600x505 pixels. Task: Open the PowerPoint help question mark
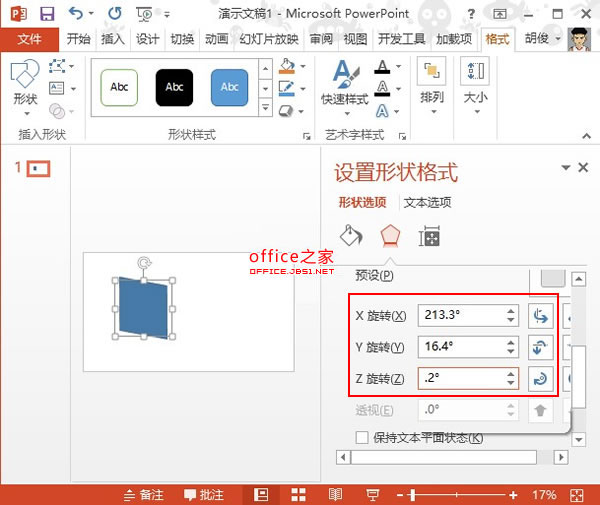click(x=471, y=15)
